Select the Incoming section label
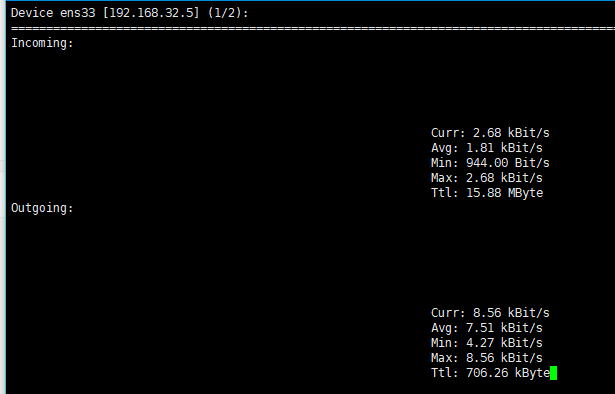This screenshot has height=394, width=615. (x=42, y=43)
